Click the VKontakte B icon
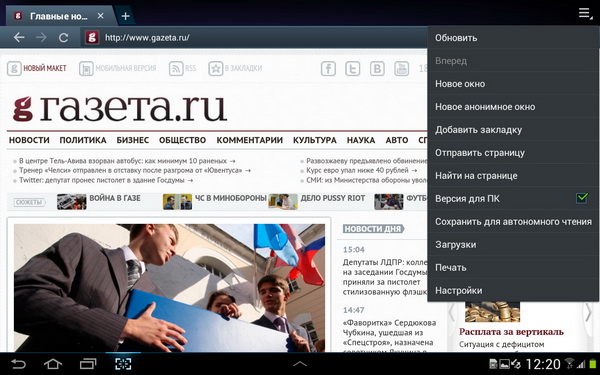 [377, 68]
